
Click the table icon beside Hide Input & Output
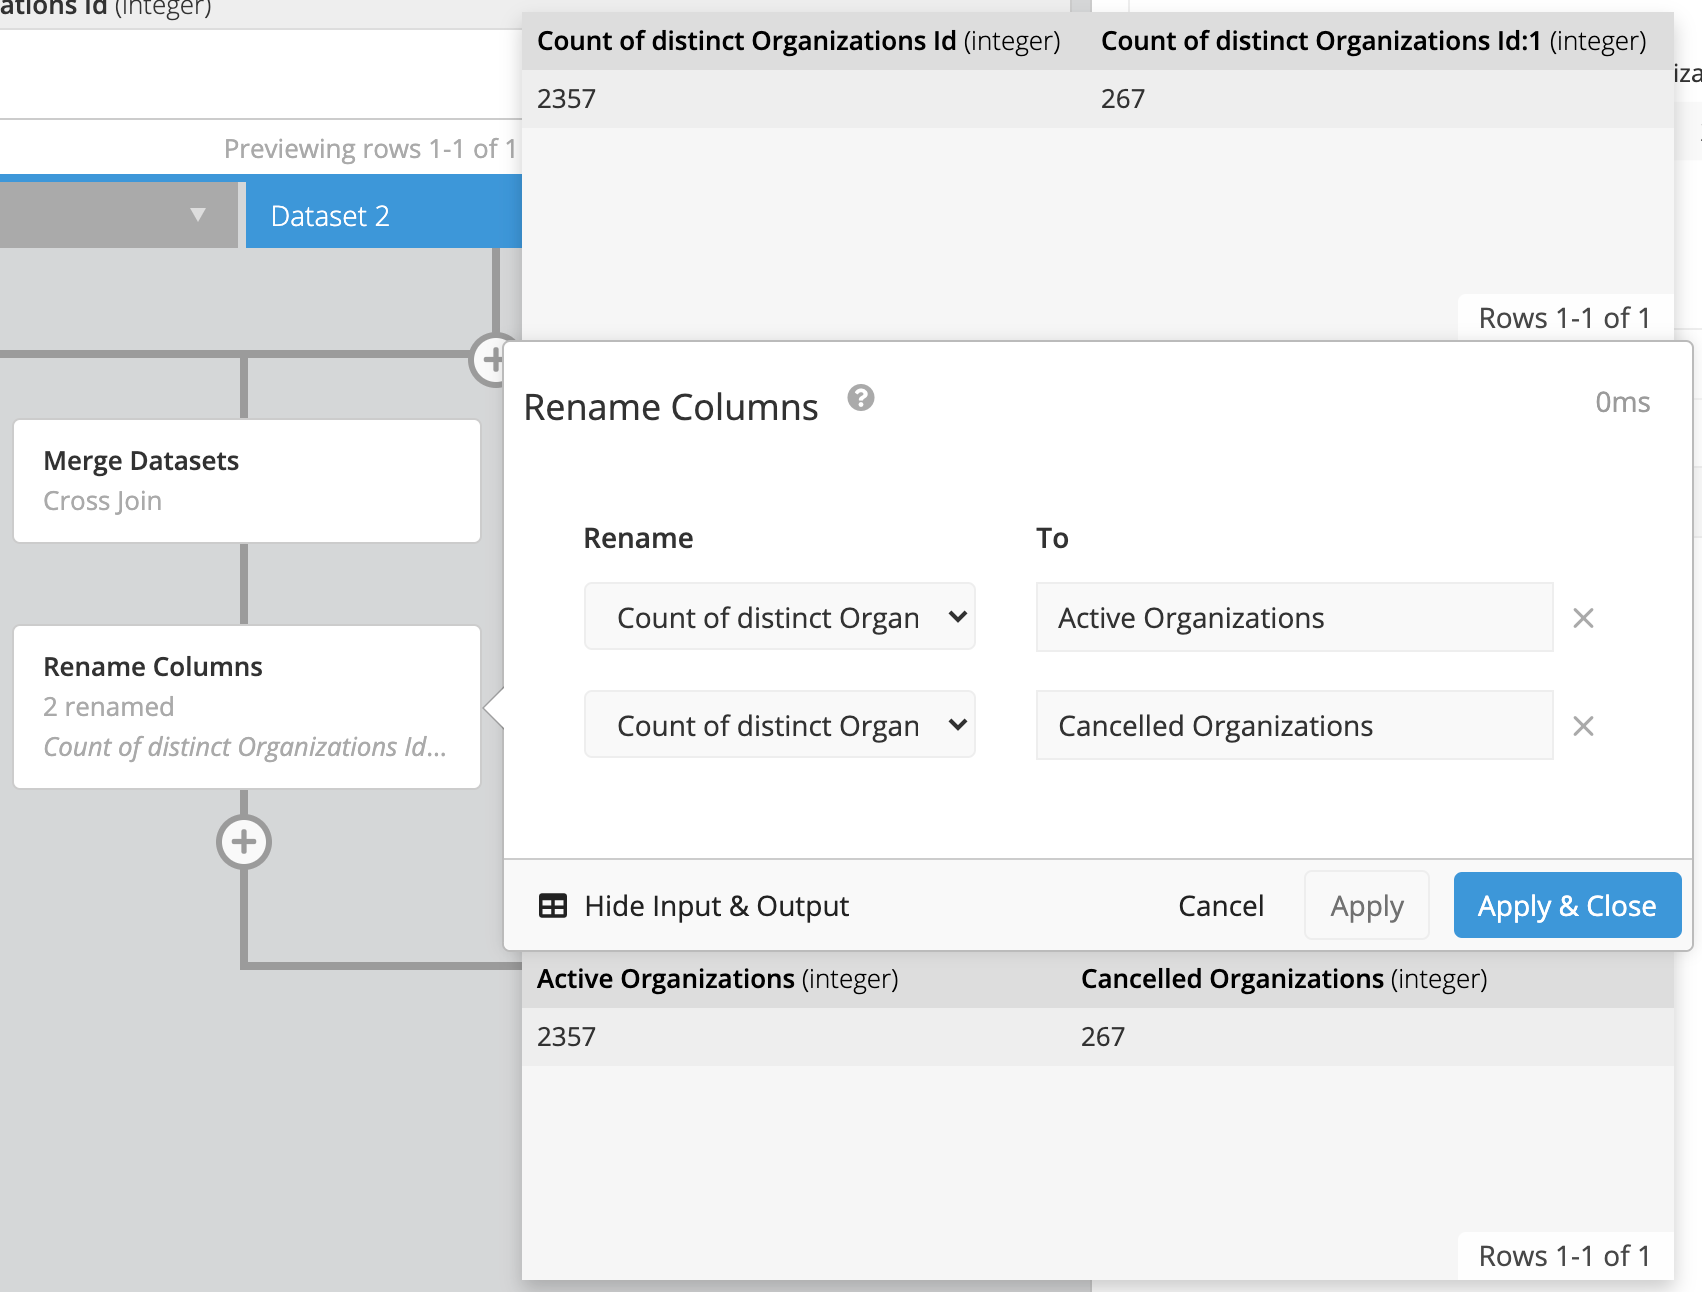(553, 906)
